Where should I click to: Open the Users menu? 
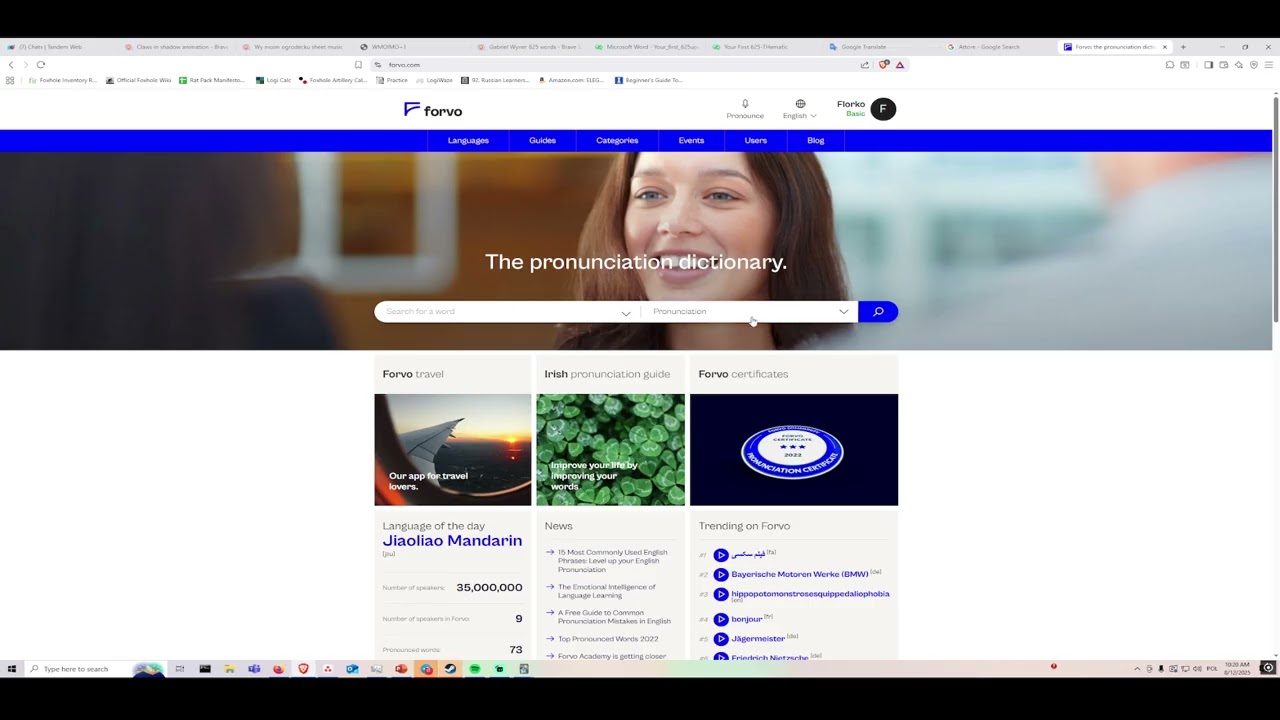point(755,140)
